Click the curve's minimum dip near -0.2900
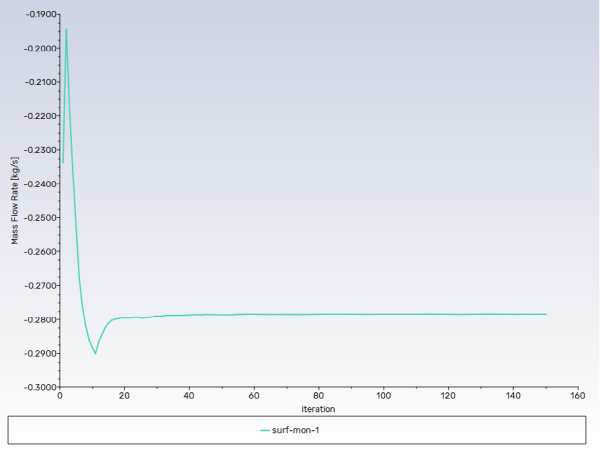The height and width of the screenshot is (450, 600). [x=95, y=354]
